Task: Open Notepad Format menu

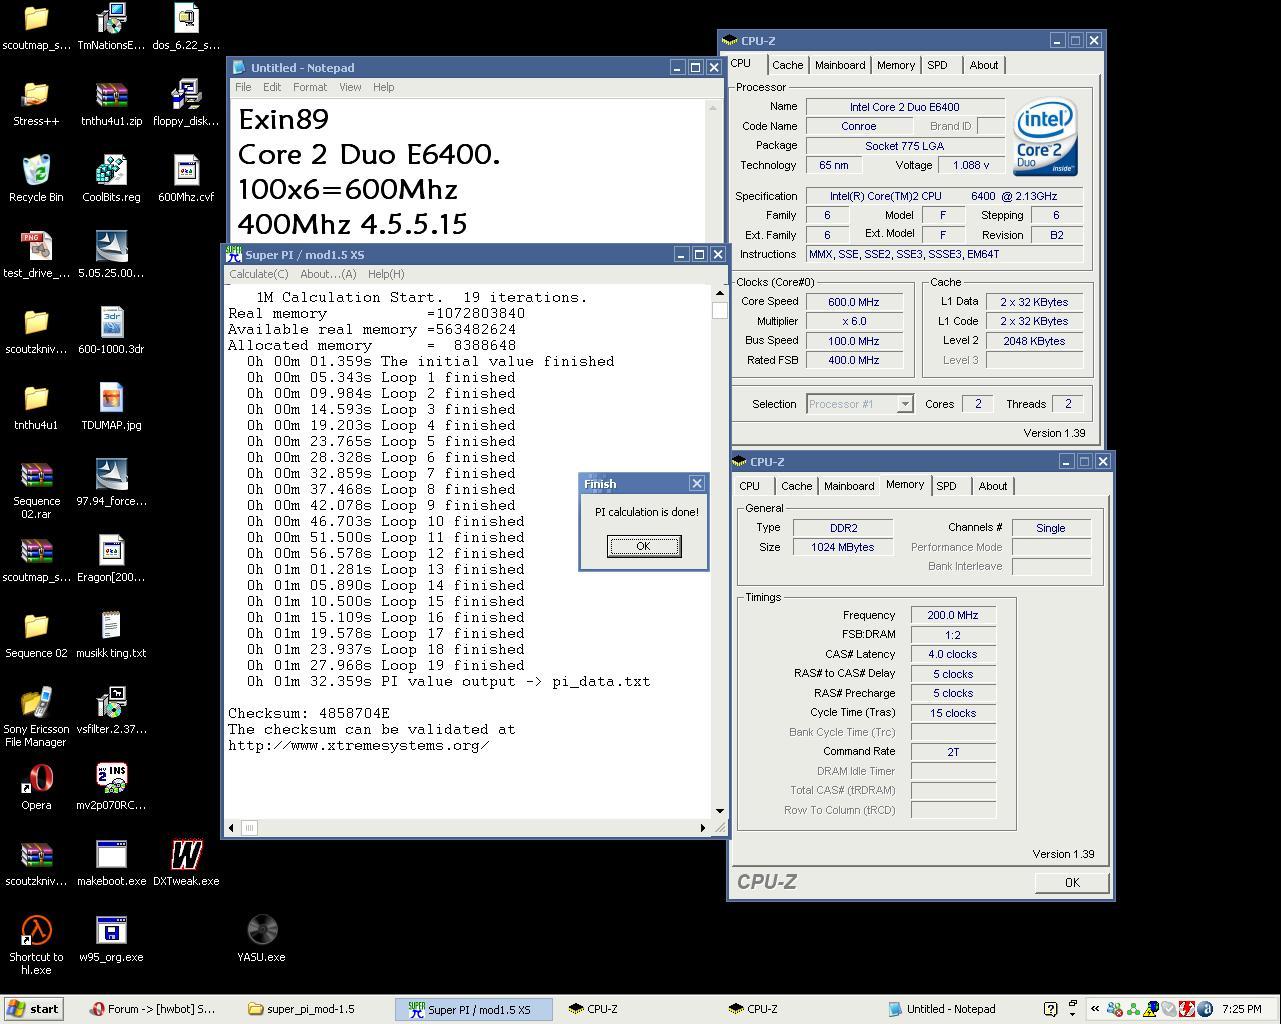Action: pos(310,87)
